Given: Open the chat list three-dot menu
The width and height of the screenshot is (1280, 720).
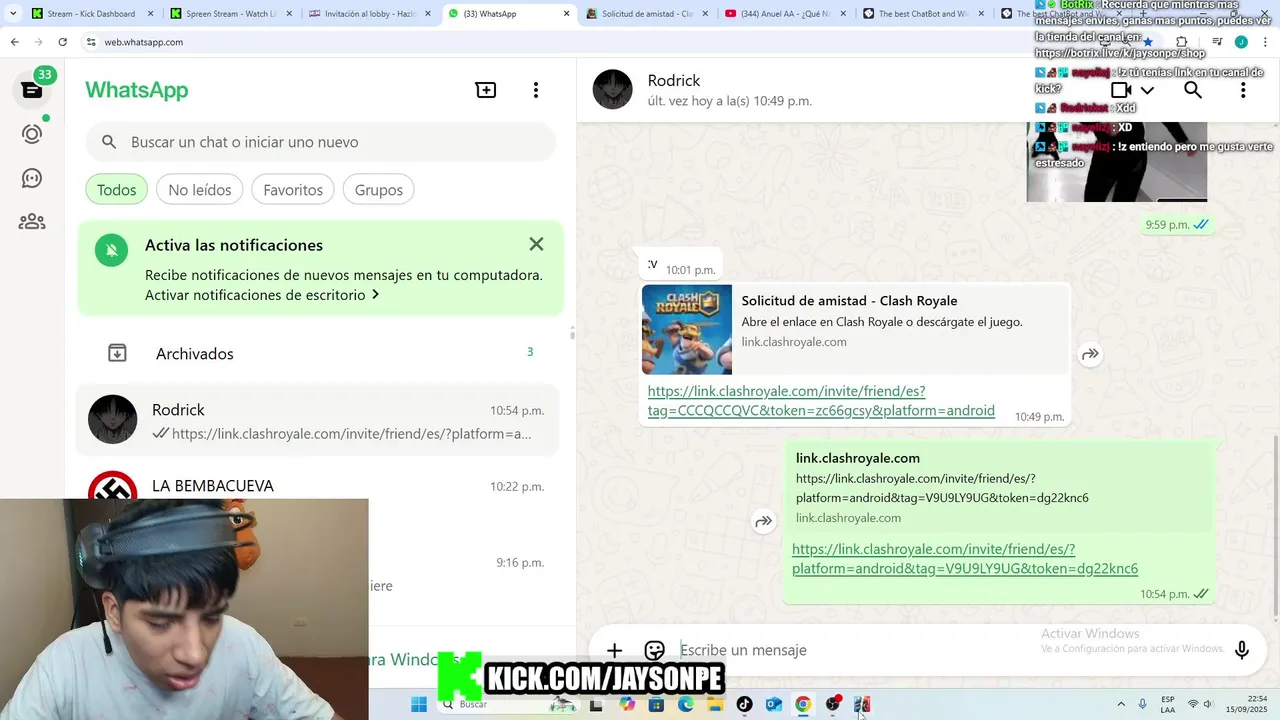Looking at the screenshot, I should (x=536, y=90).
